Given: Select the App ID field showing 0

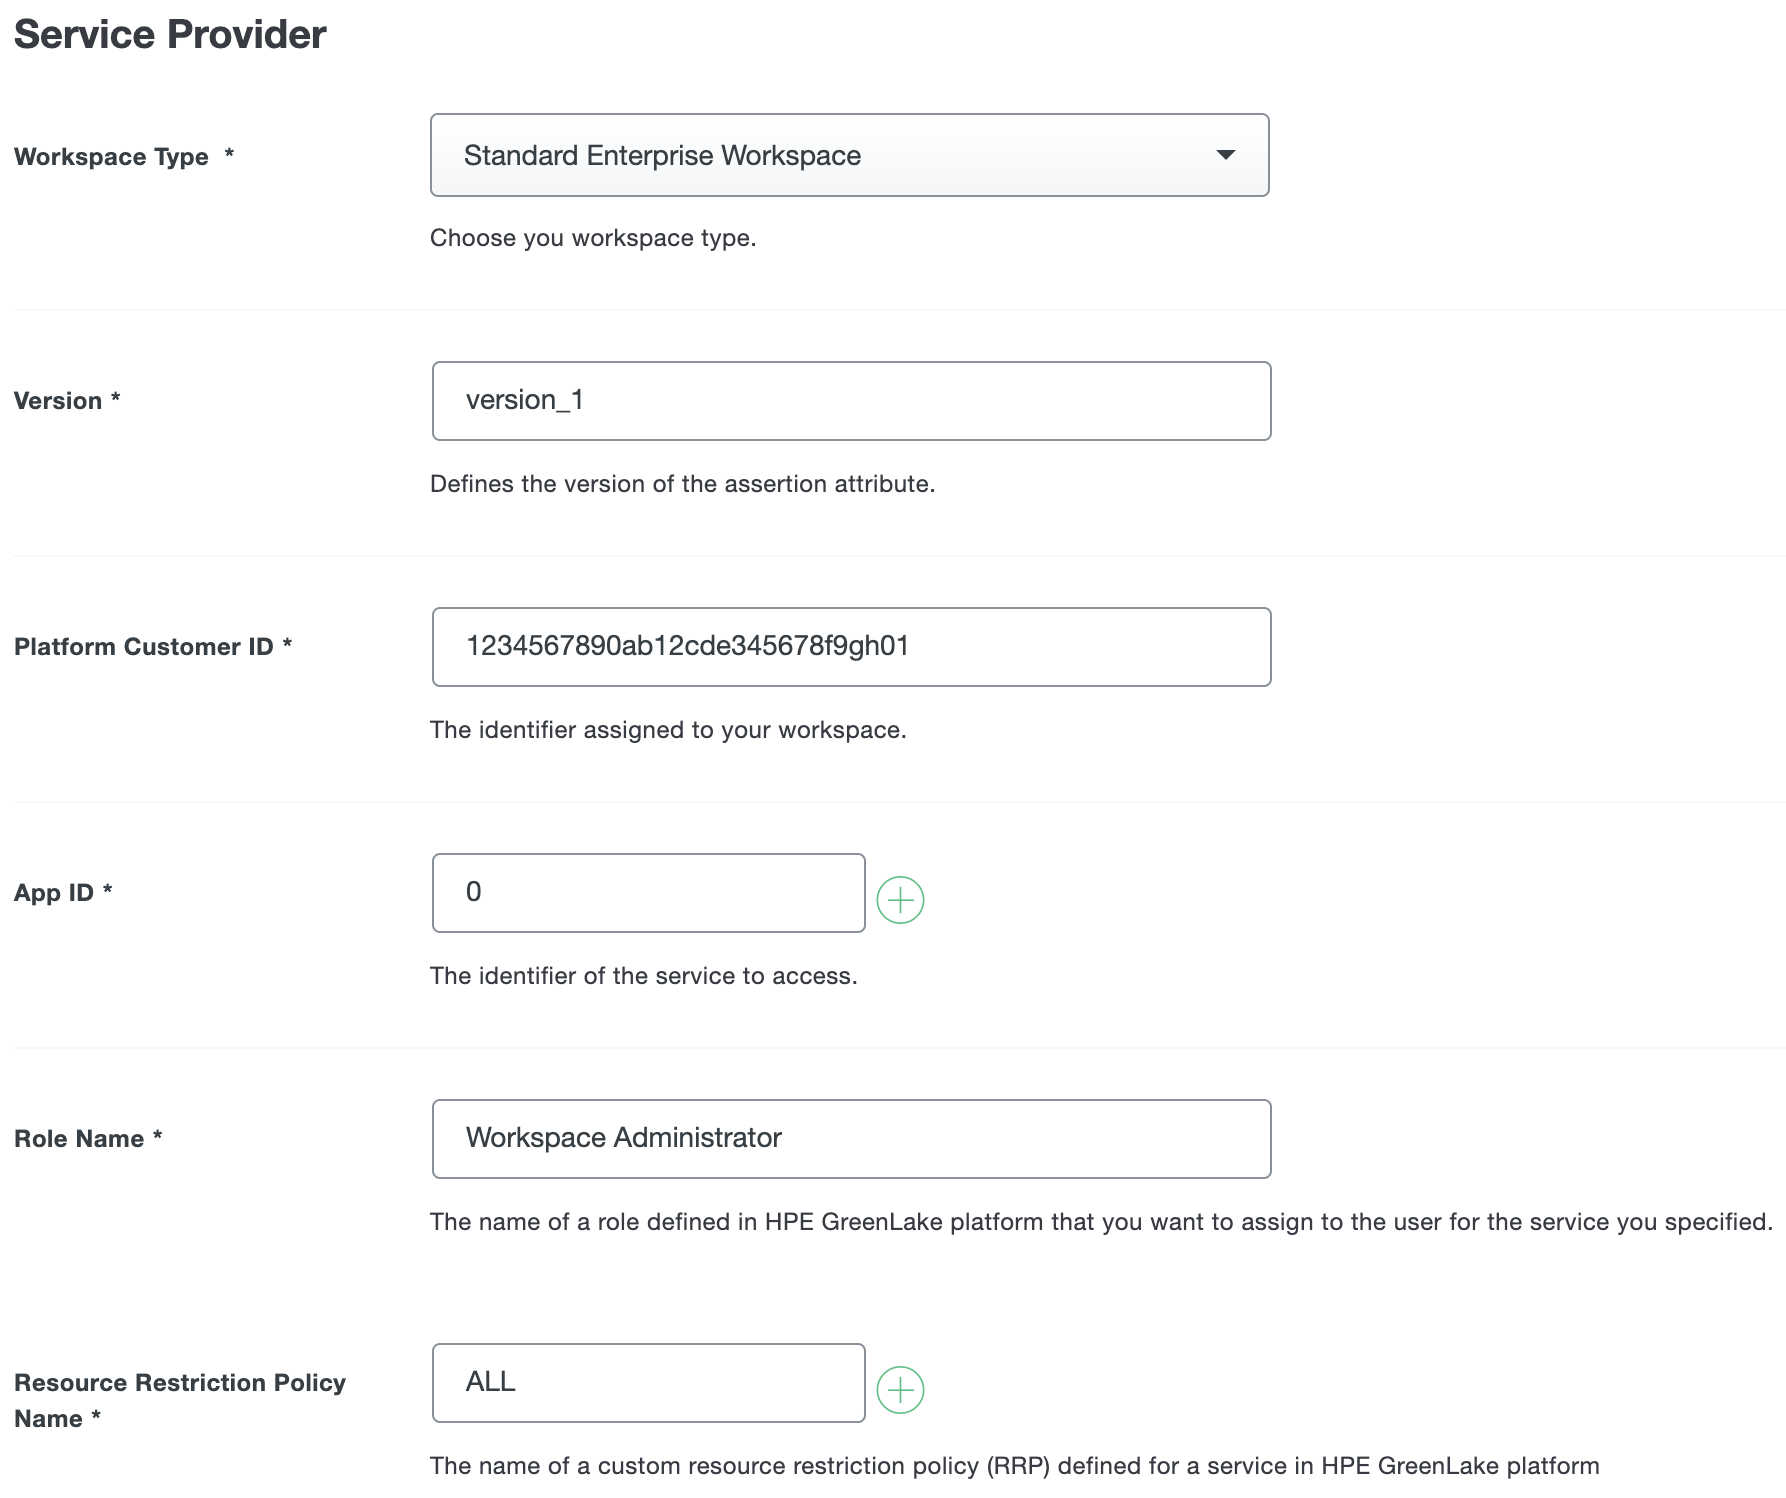Looking at the screenshot, I should (648, 892).
